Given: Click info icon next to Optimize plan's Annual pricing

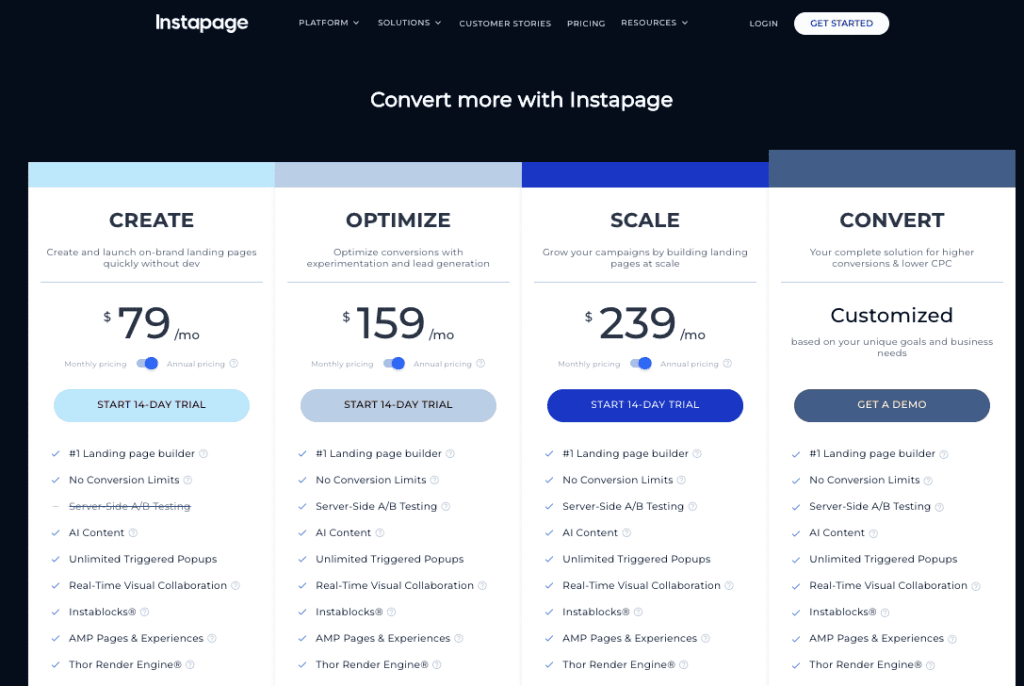Looking at the screenshot, I should [481, 363].
